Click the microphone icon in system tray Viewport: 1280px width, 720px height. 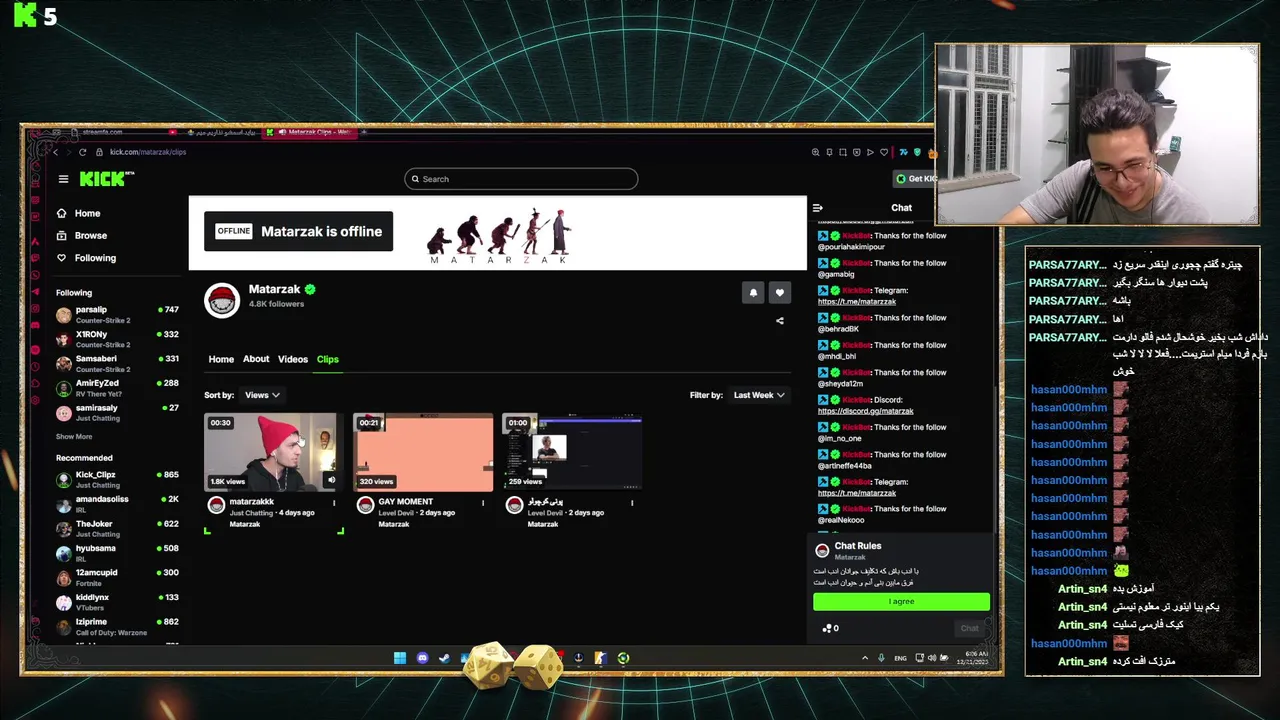pos(881,658)
